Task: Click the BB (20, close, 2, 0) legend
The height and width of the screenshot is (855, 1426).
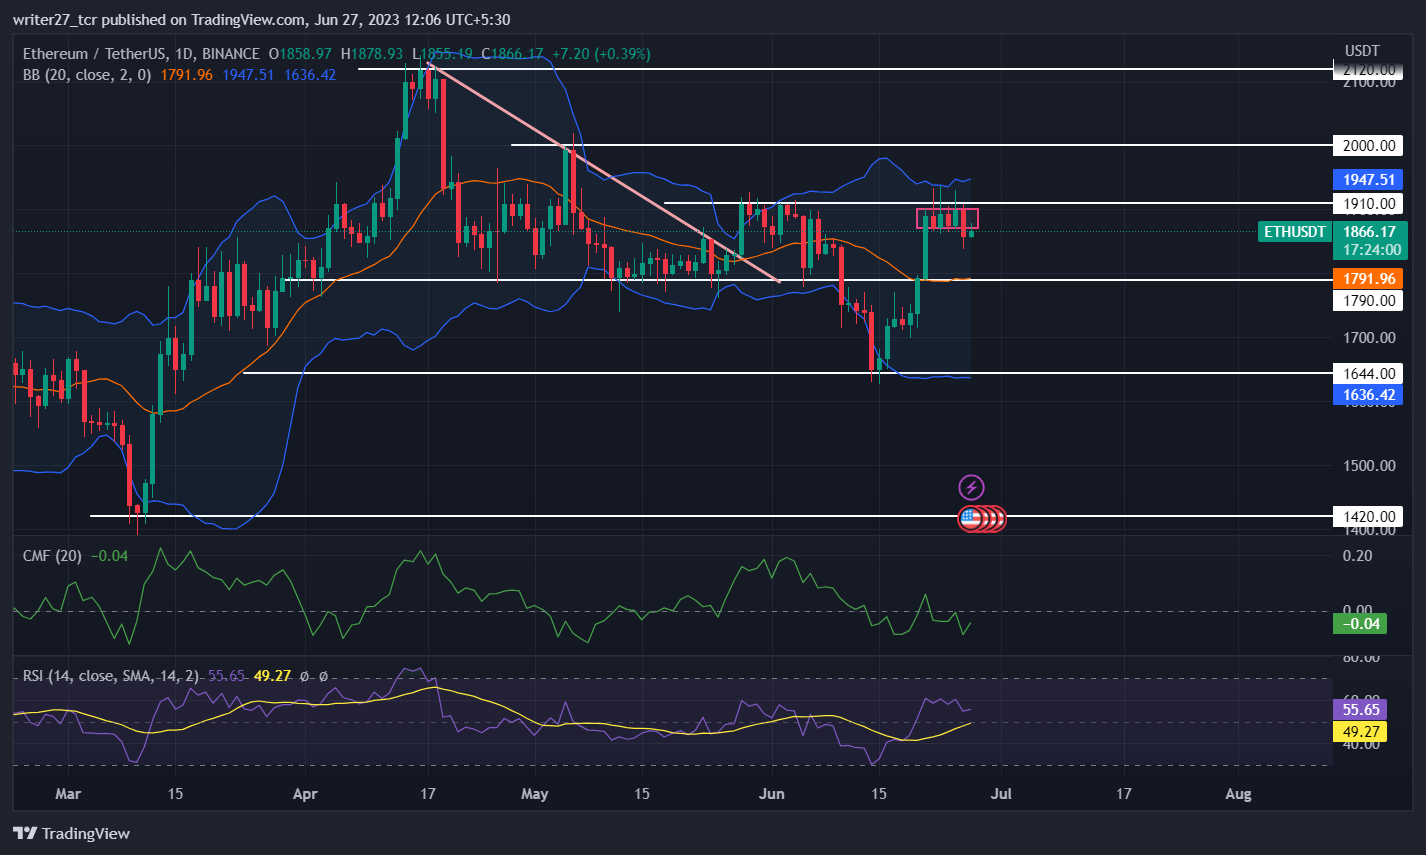Action: point(87,74)
